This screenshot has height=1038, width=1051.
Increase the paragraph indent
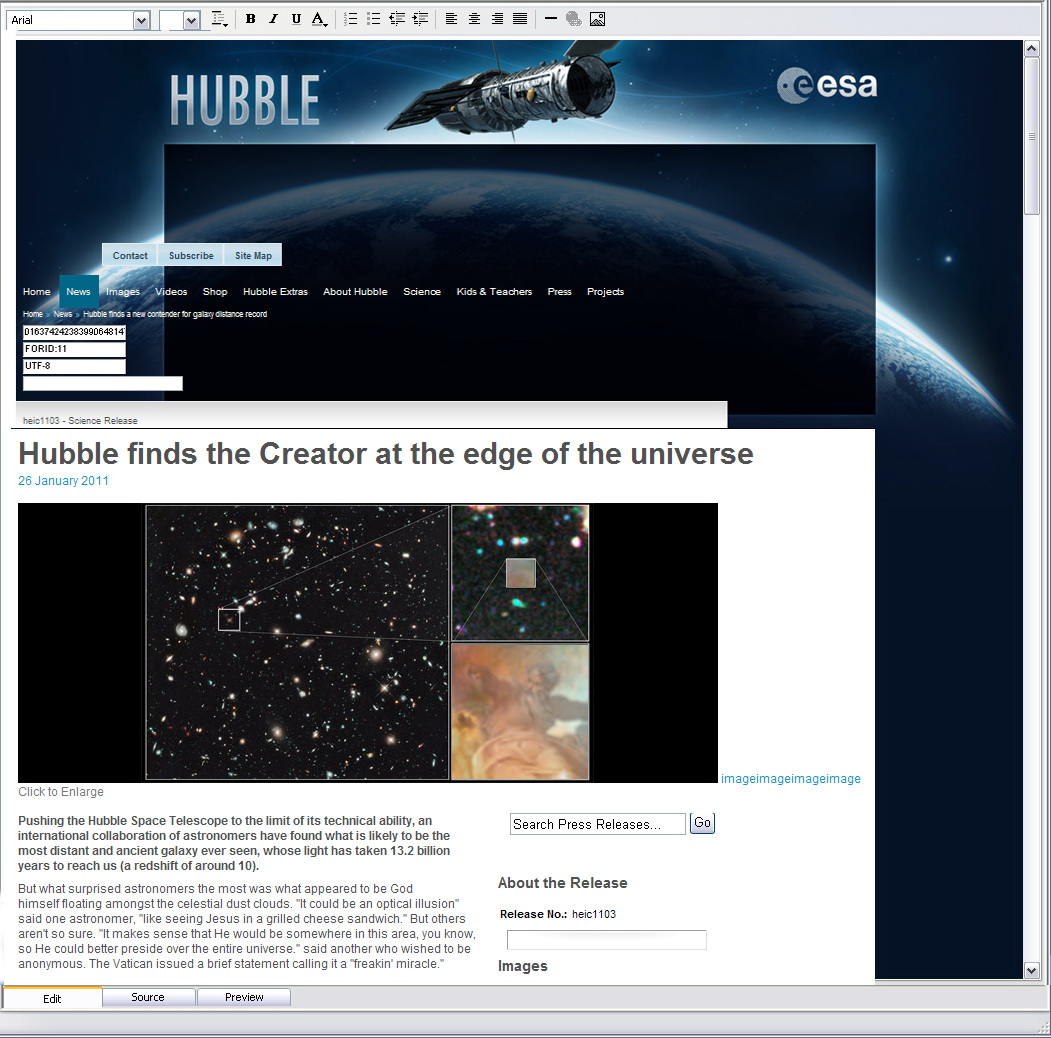(x=420, y=19)
